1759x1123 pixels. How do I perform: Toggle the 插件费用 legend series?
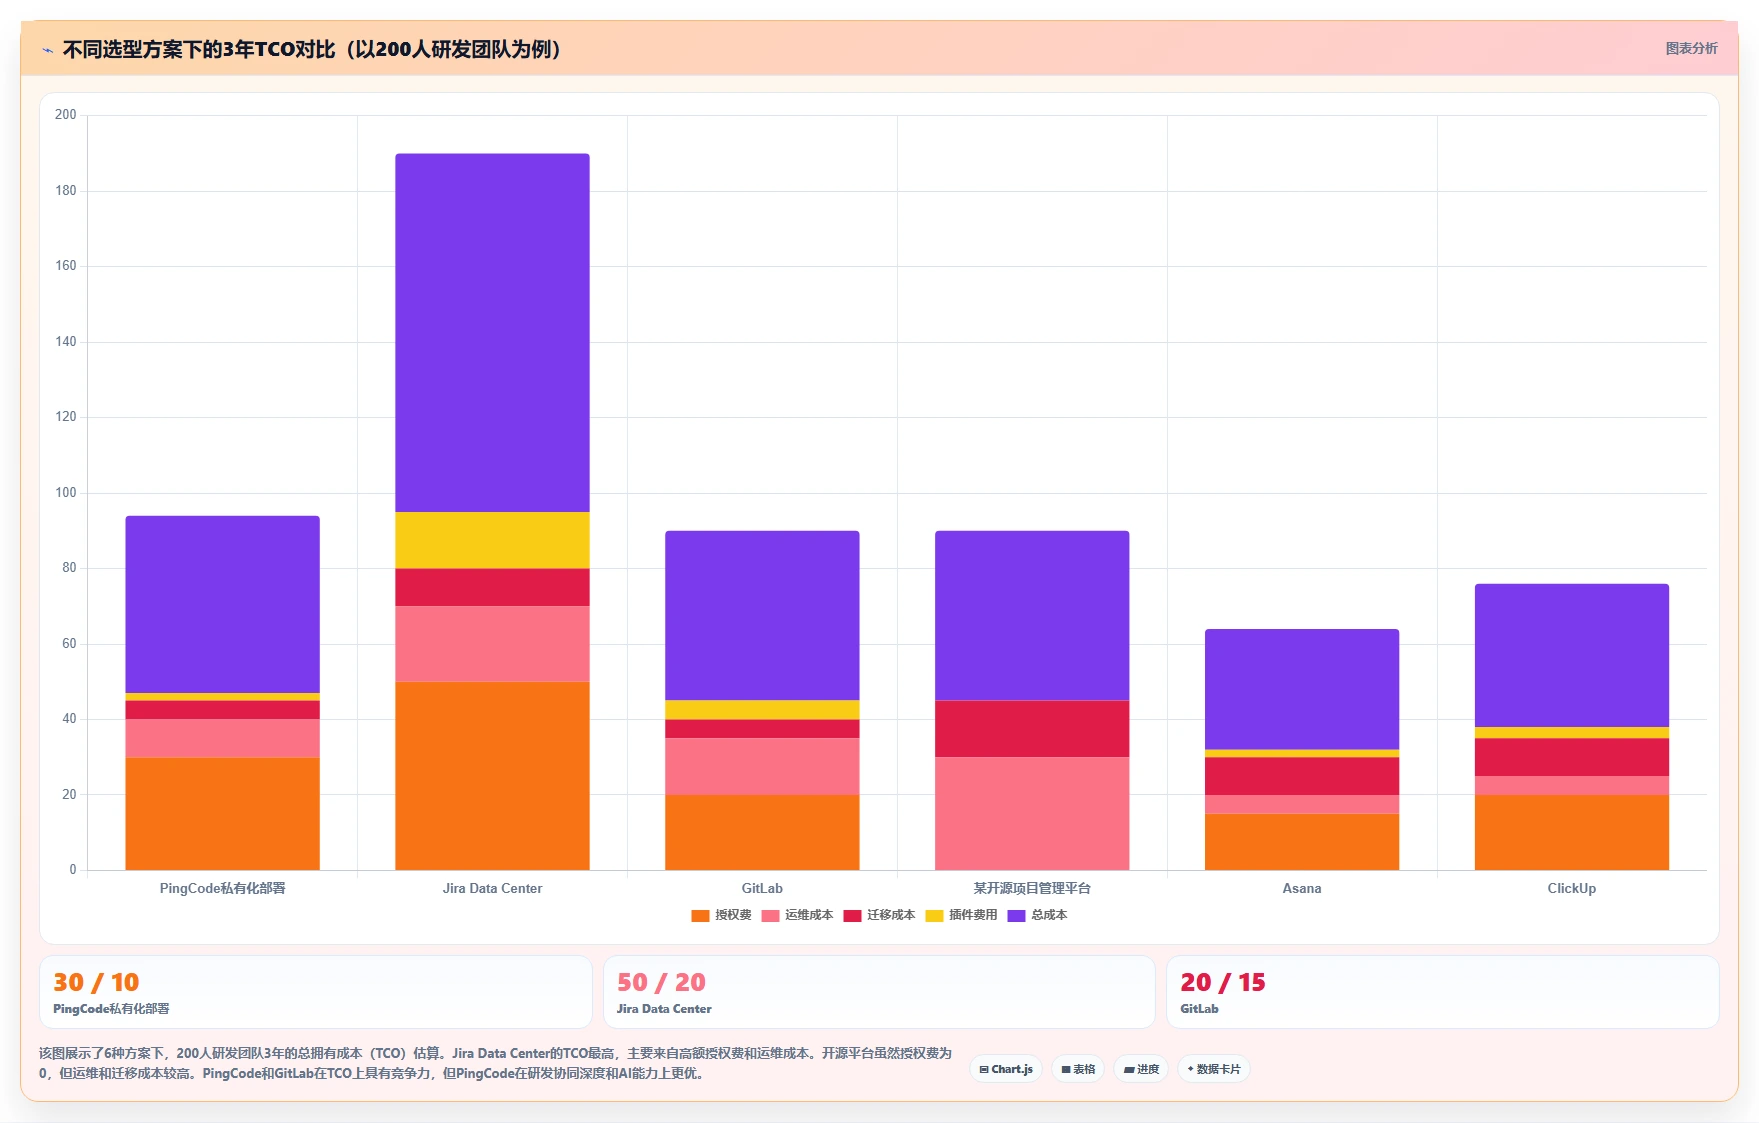pyautogui.click(x=961, y=915)
